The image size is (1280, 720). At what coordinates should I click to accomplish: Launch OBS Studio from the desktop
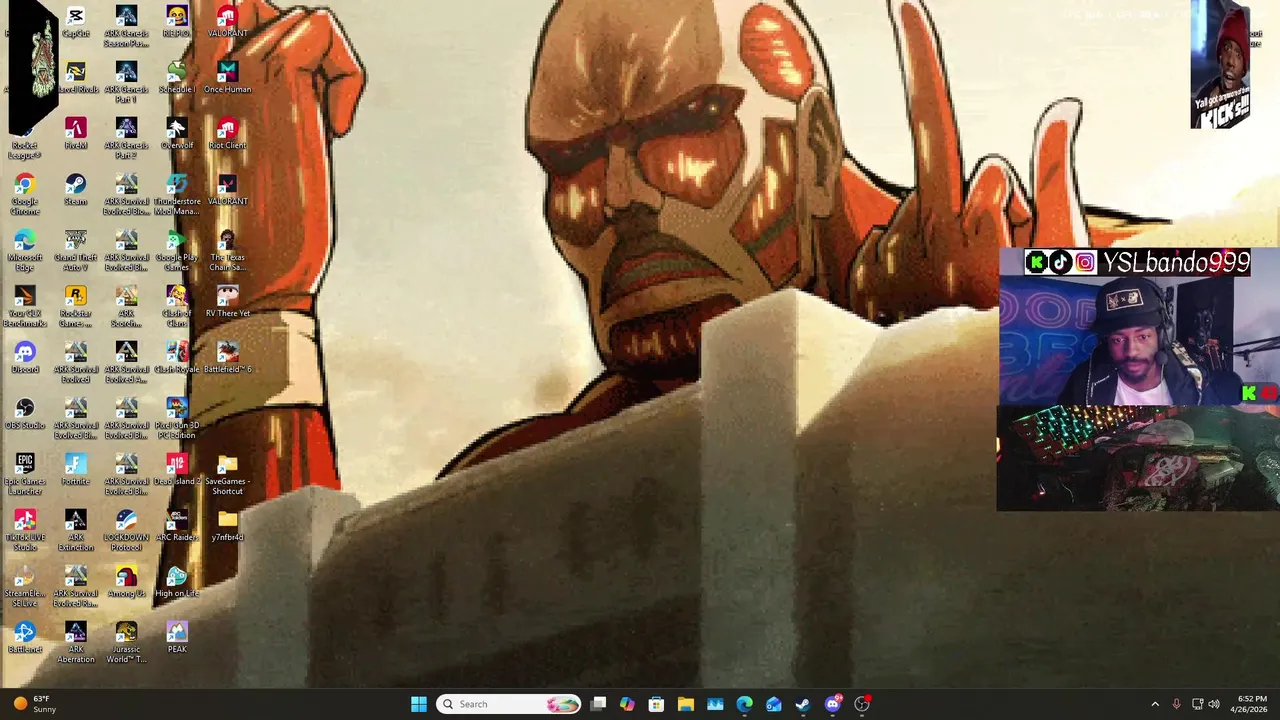(x=25, y=414)
